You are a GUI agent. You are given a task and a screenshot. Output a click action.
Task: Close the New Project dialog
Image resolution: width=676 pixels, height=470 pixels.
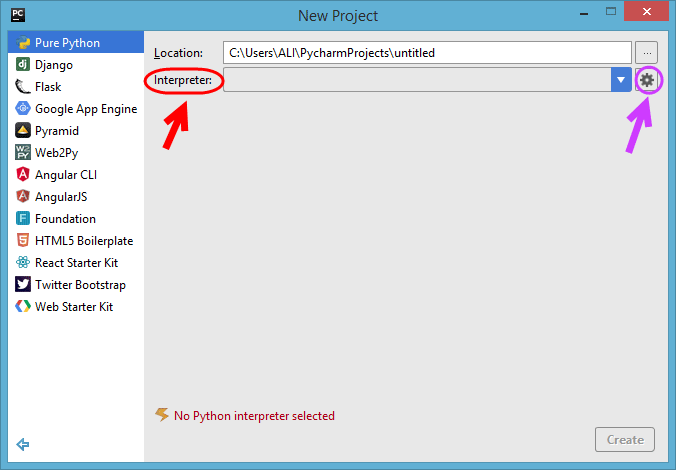click(647, 12)
